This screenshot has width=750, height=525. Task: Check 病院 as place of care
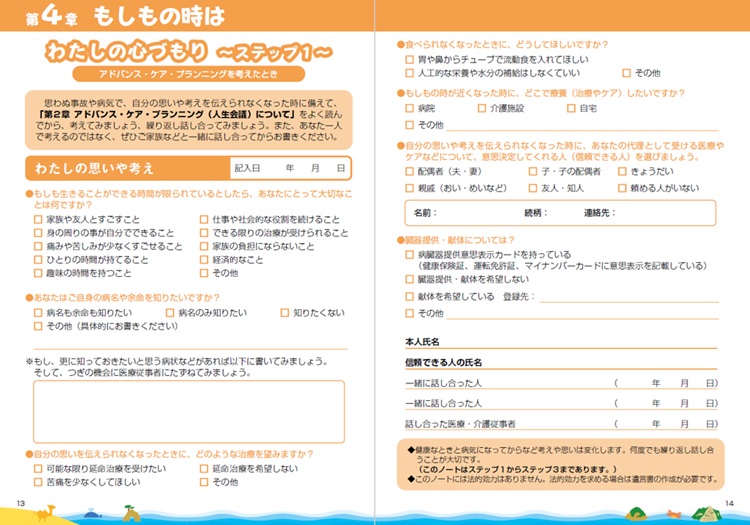[409, 108]
